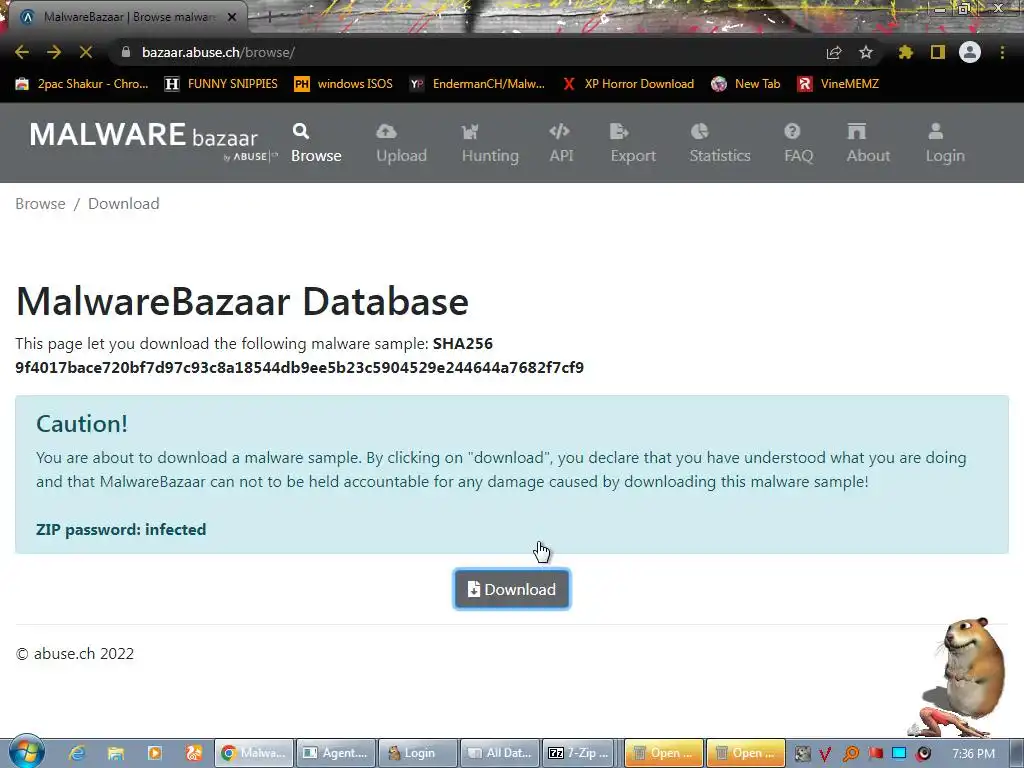This screenshot has height=768, width=1024.
Task: Open the Windows Start orb
Action: tap(26, 752)
